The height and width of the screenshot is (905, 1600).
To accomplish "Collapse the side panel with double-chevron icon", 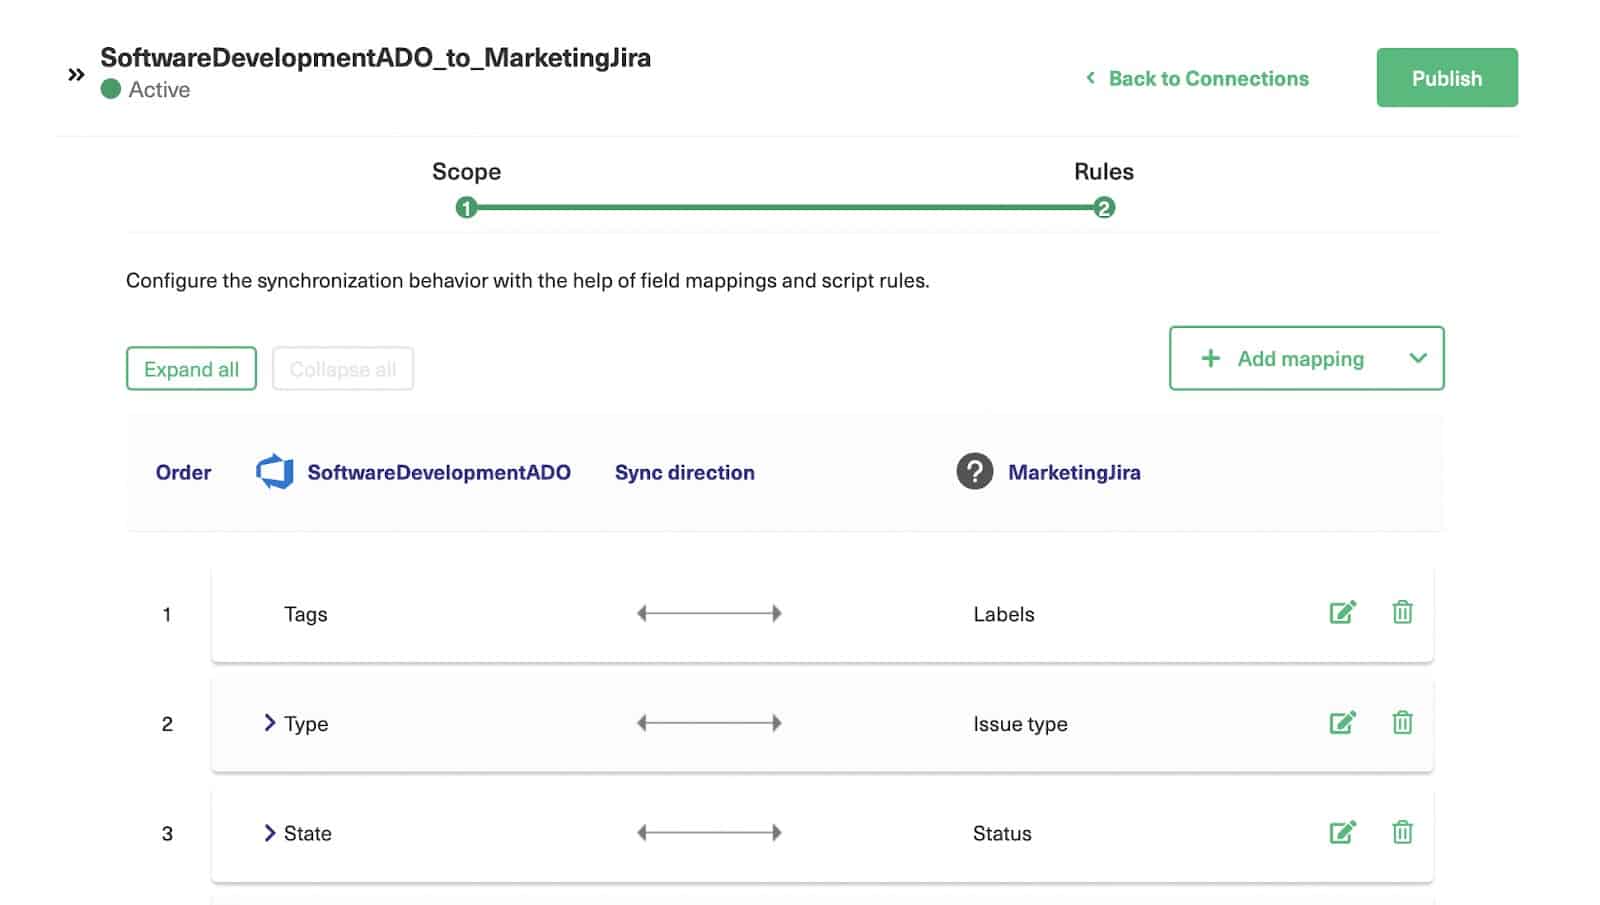I will tap(75, 73).
